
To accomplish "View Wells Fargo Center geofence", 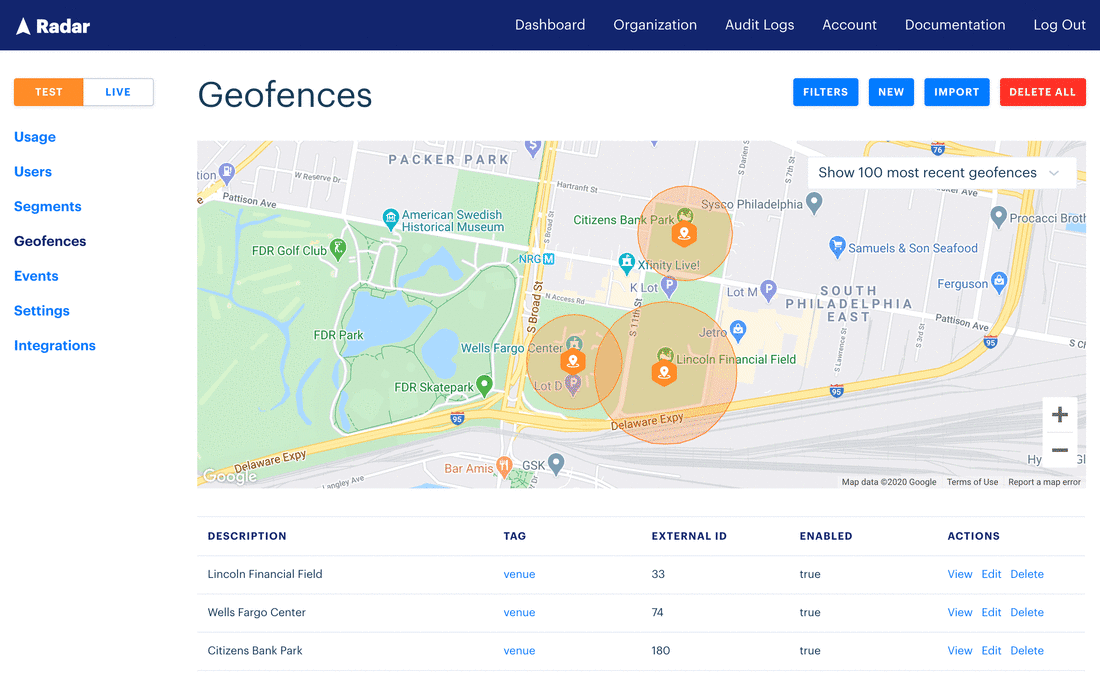I will (960, 612).
